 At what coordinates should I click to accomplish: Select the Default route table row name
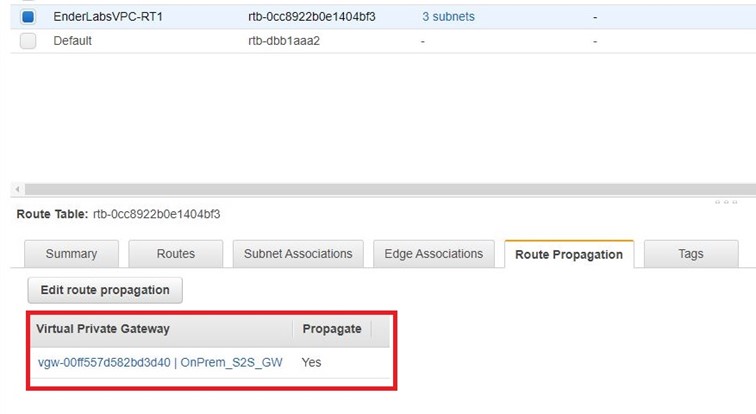pos(72,41)
